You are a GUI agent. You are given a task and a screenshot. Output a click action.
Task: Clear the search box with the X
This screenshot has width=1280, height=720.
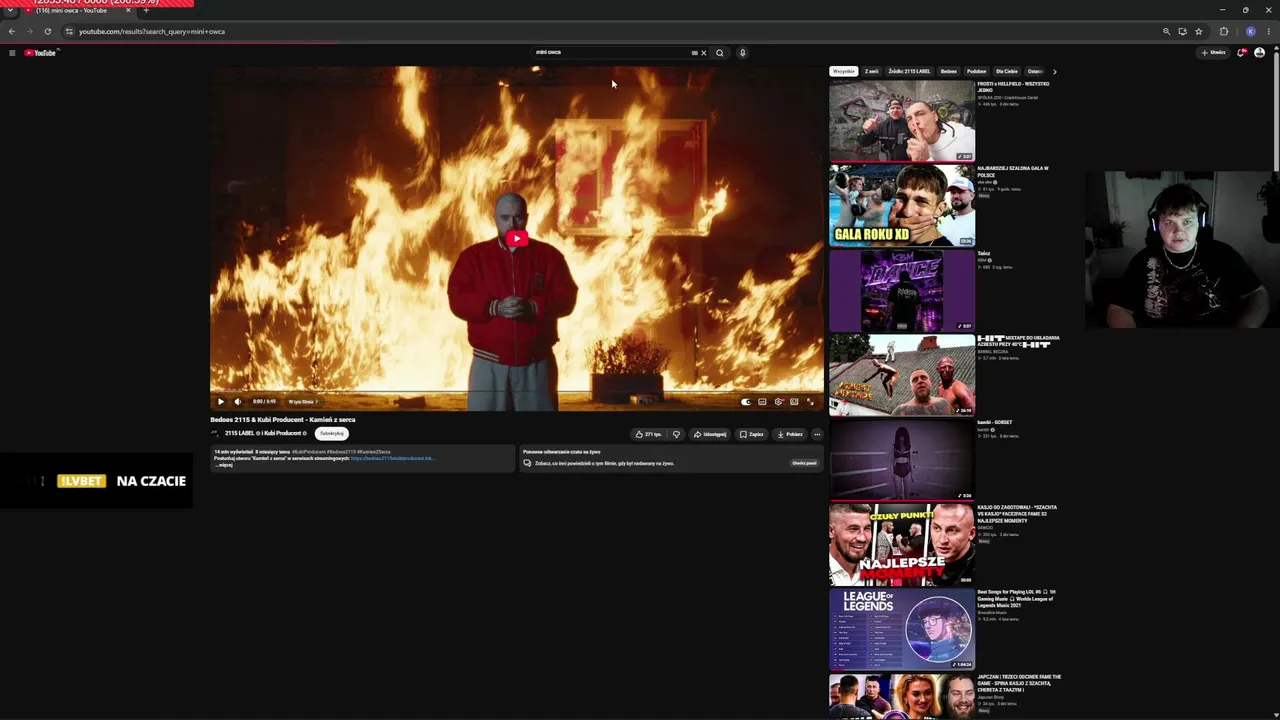[703, 53]
